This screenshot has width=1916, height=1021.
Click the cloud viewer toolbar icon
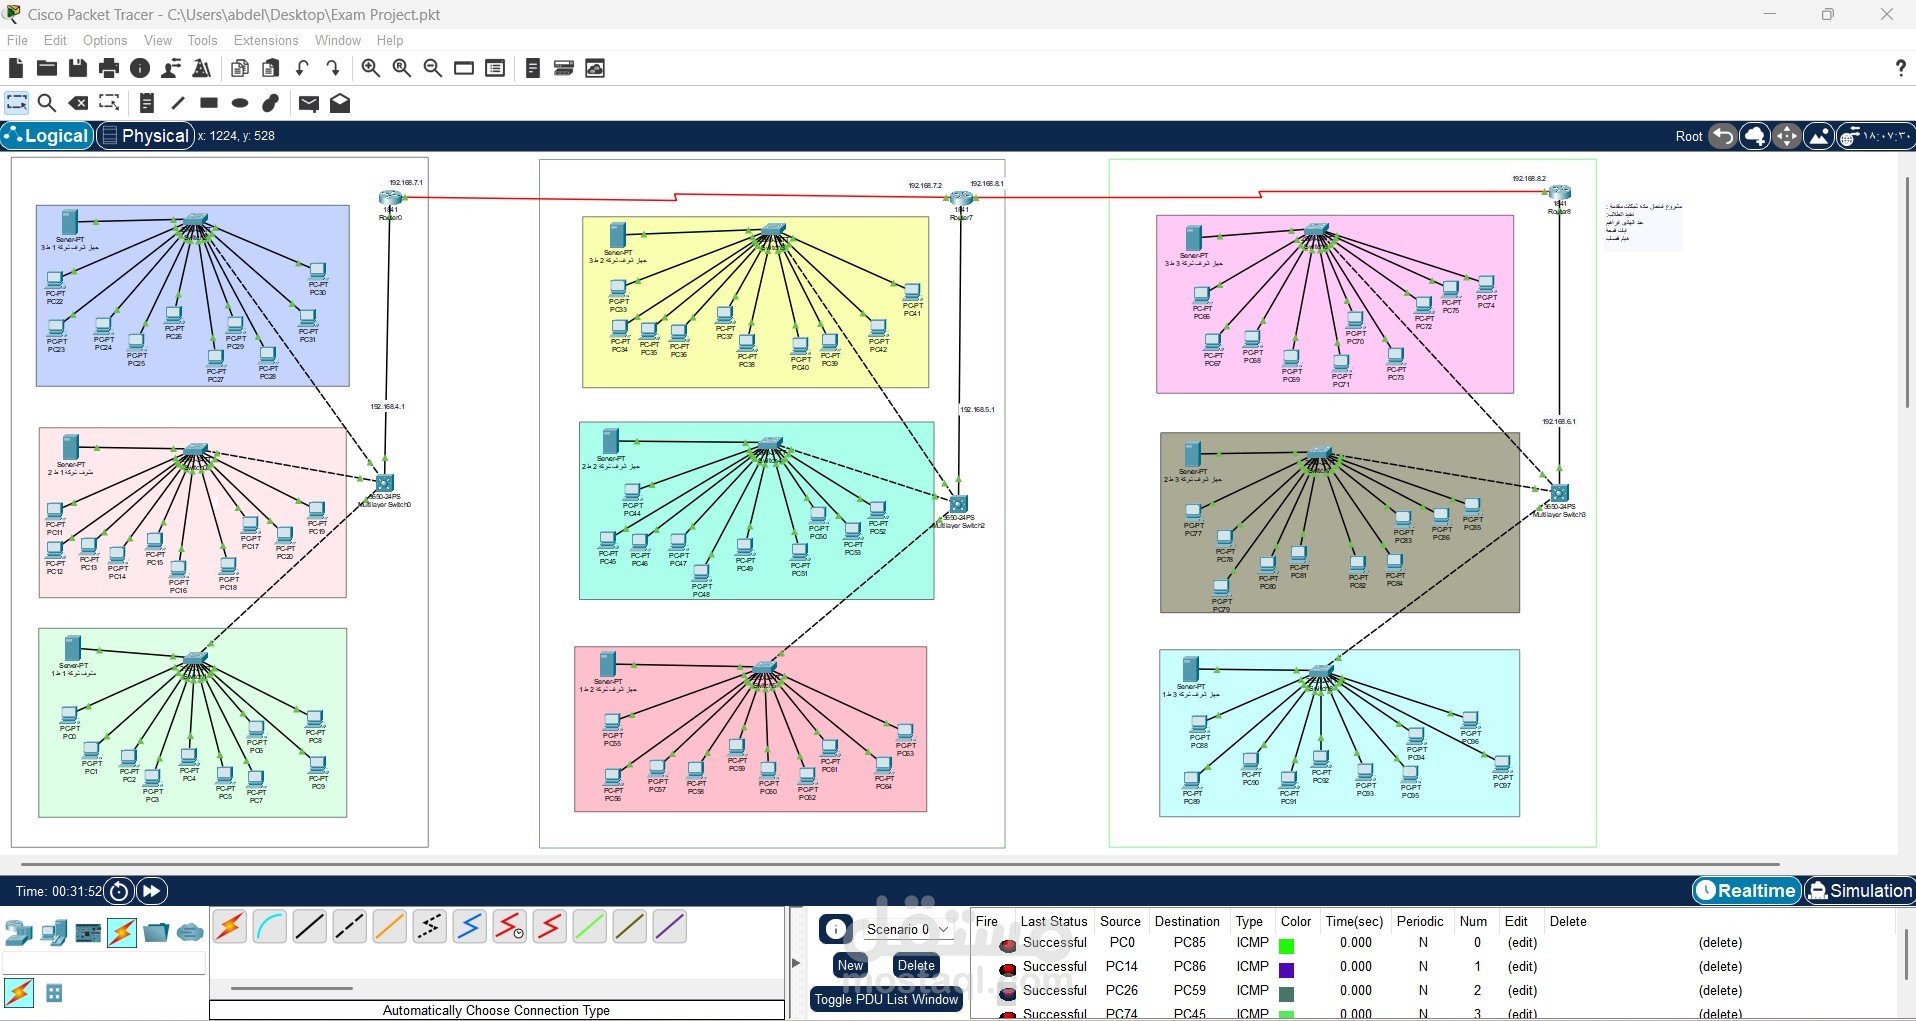(x=595, y=68)
